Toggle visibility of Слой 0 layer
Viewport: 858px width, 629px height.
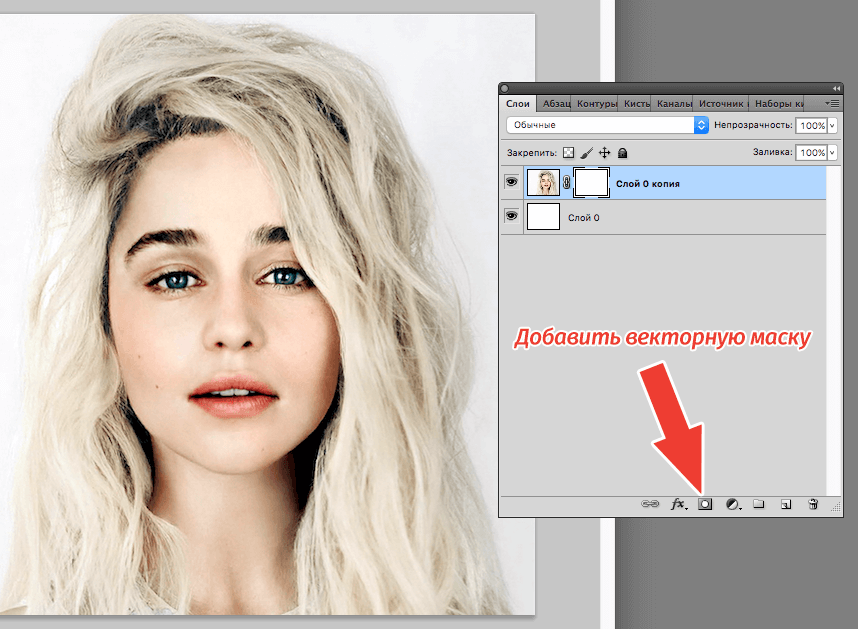[511, 216]
